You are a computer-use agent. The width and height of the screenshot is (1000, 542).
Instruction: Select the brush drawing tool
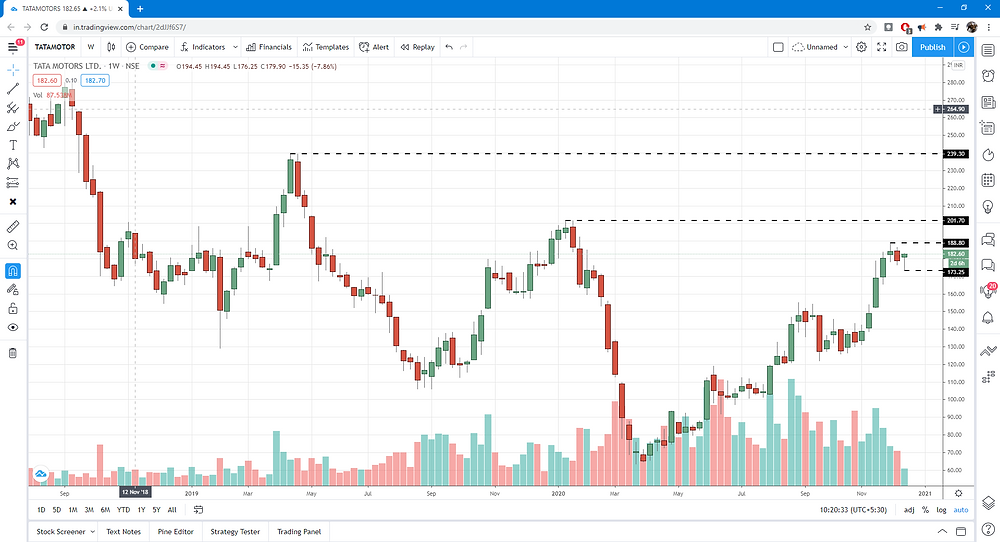[13, 127]
